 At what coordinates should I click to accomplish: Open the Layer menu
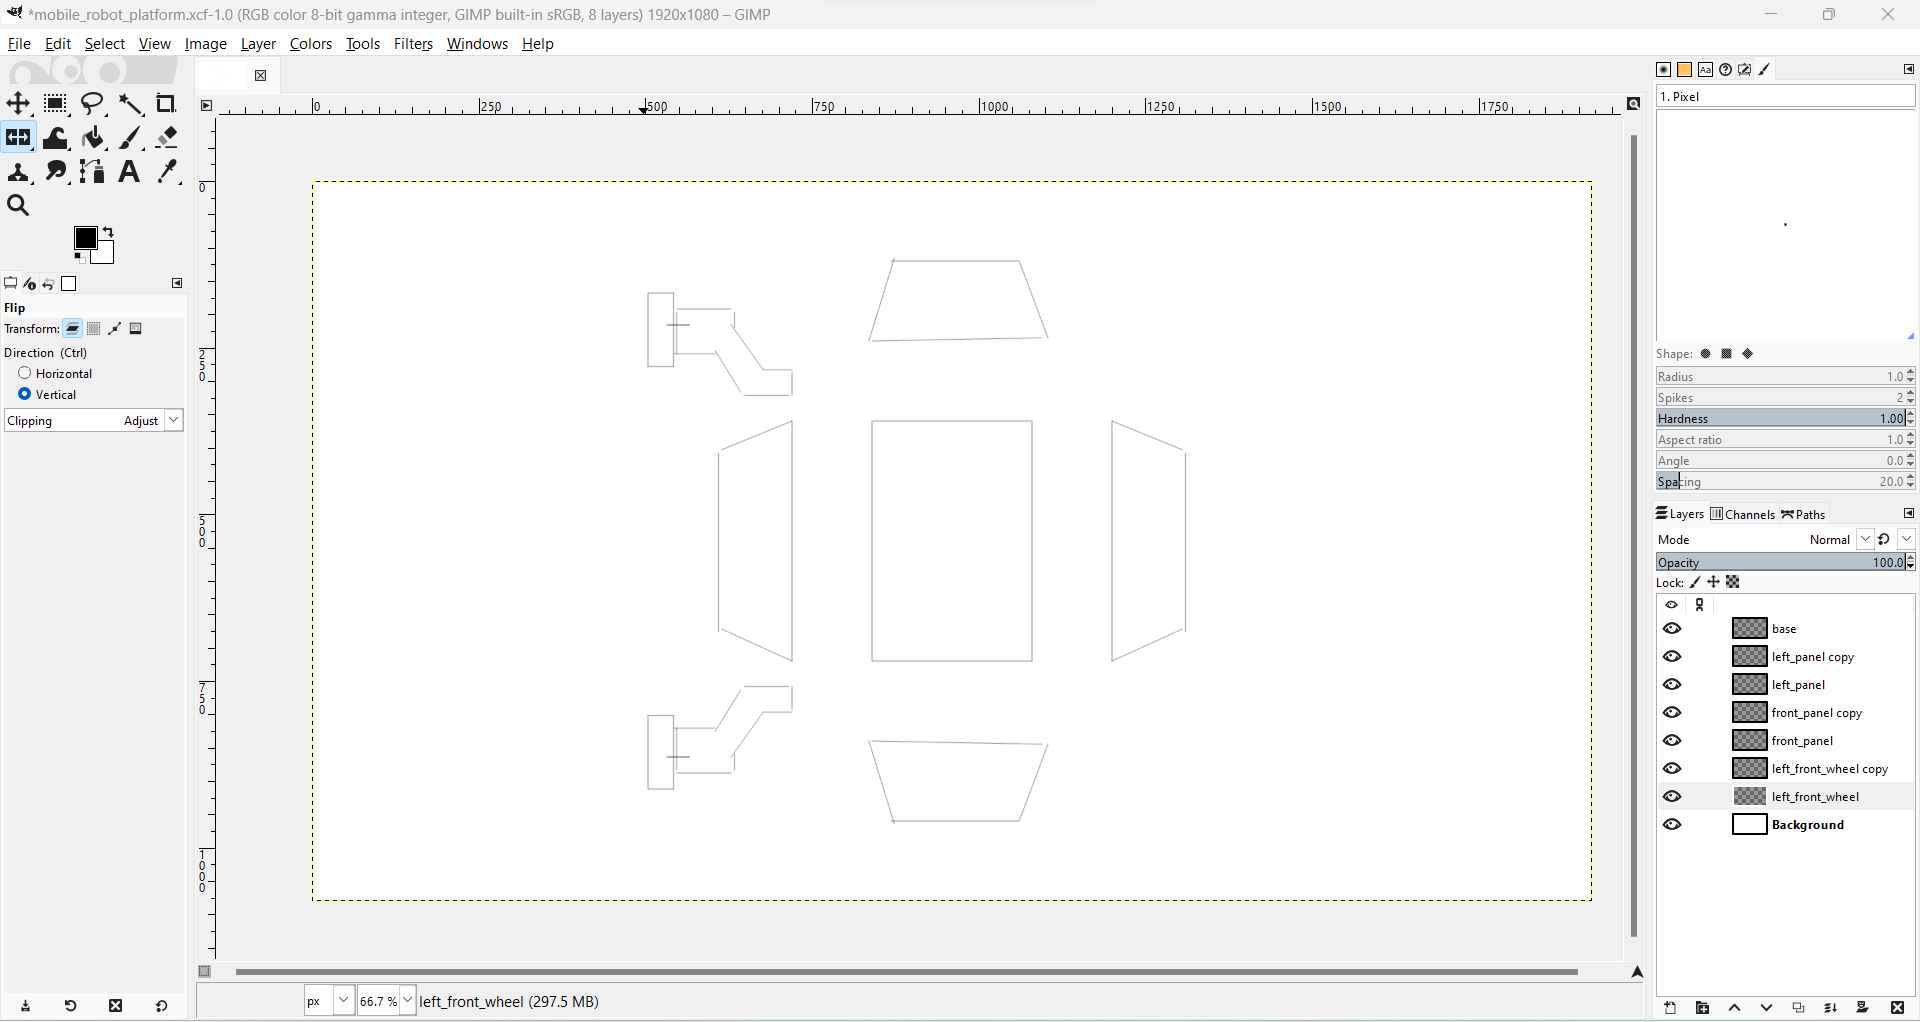coord(258,44)
